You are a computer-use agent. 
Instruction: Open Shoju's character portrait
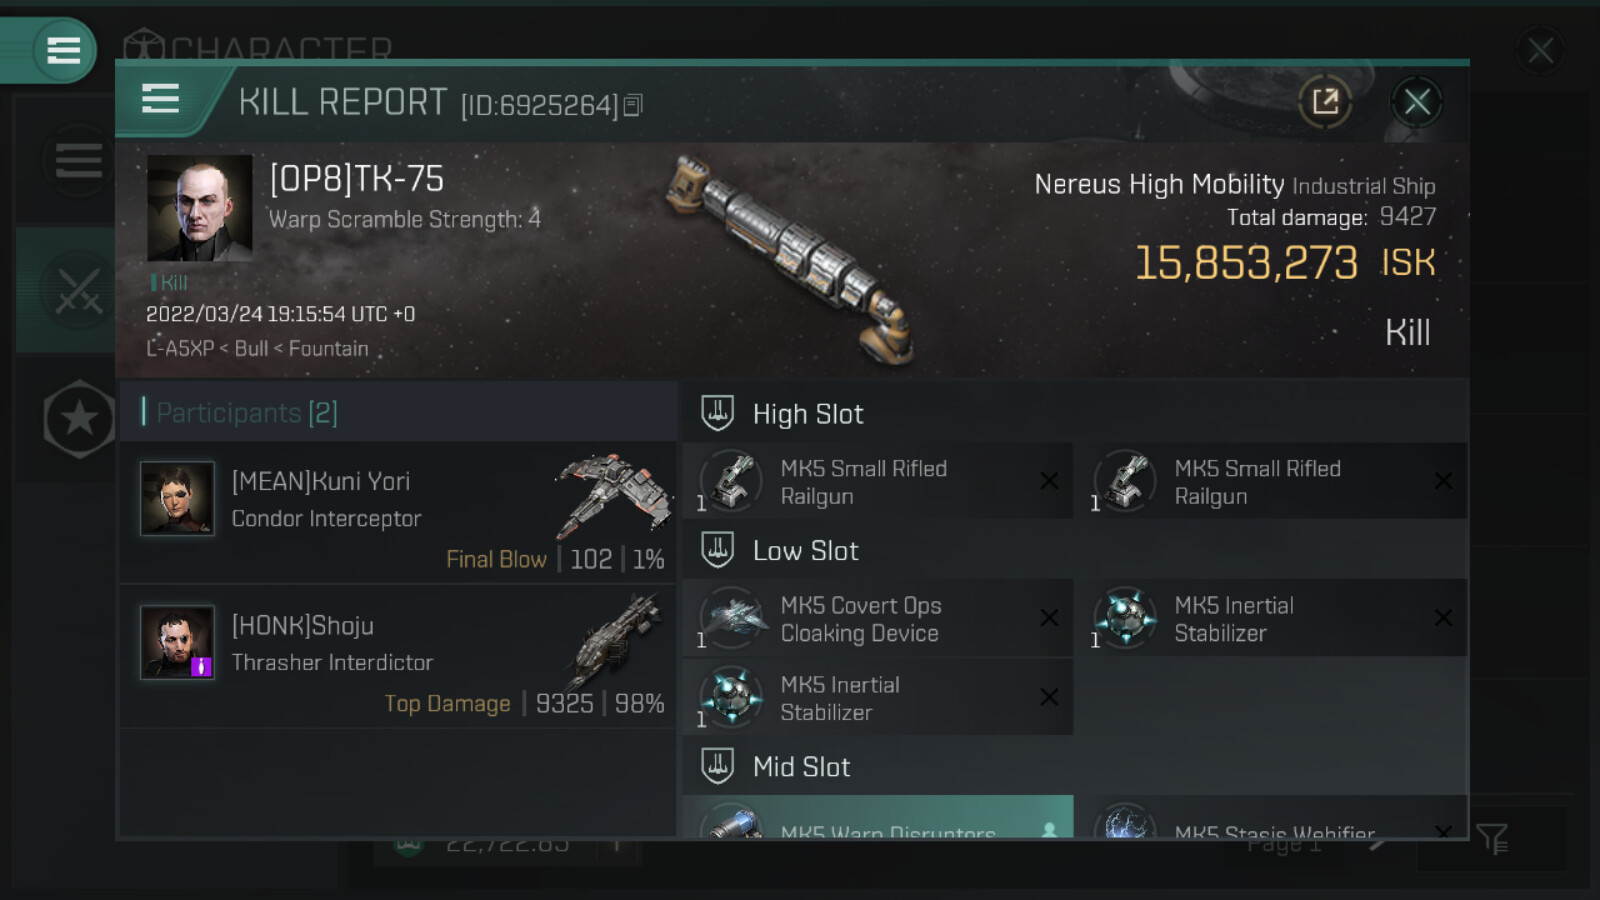coord(177,642)
